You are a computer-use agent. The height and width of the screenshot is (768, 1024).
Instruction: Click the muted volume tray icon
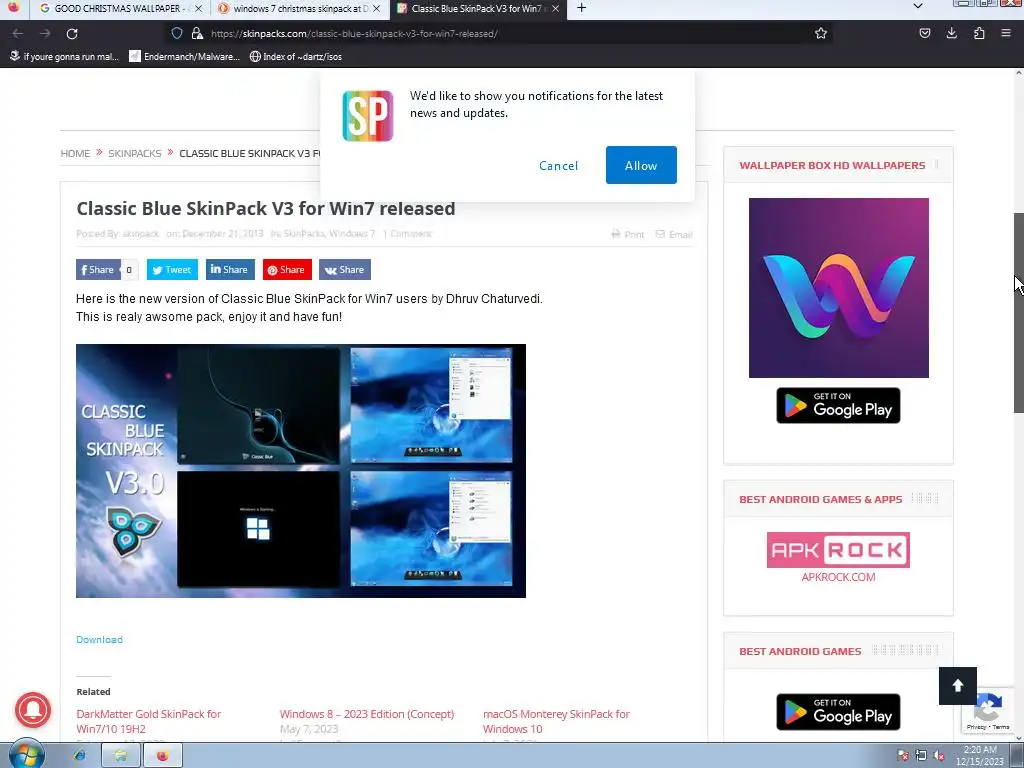coord(939,756)
